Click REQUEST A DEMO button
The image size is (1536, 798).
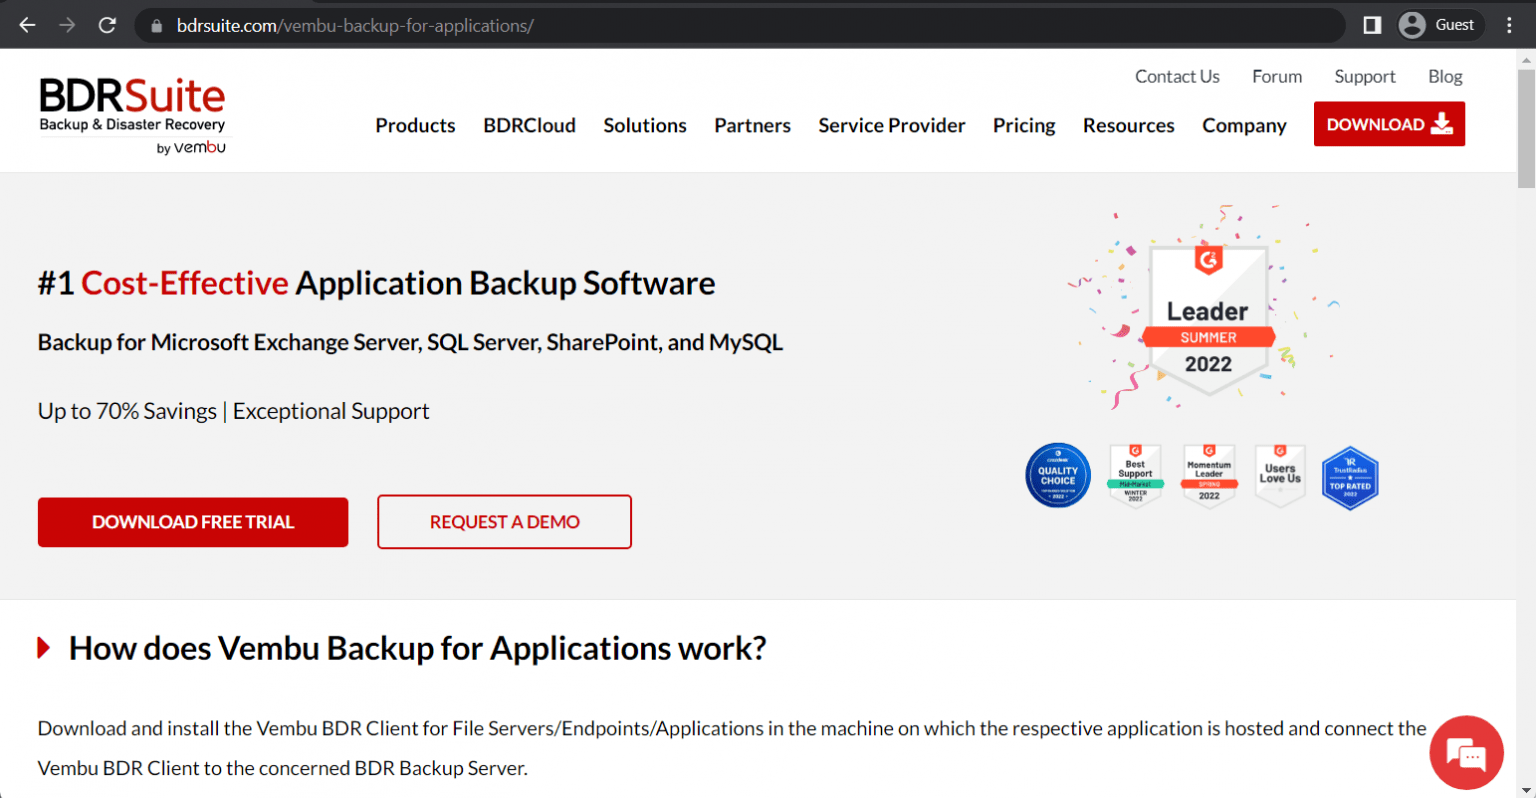pos(504,521)
